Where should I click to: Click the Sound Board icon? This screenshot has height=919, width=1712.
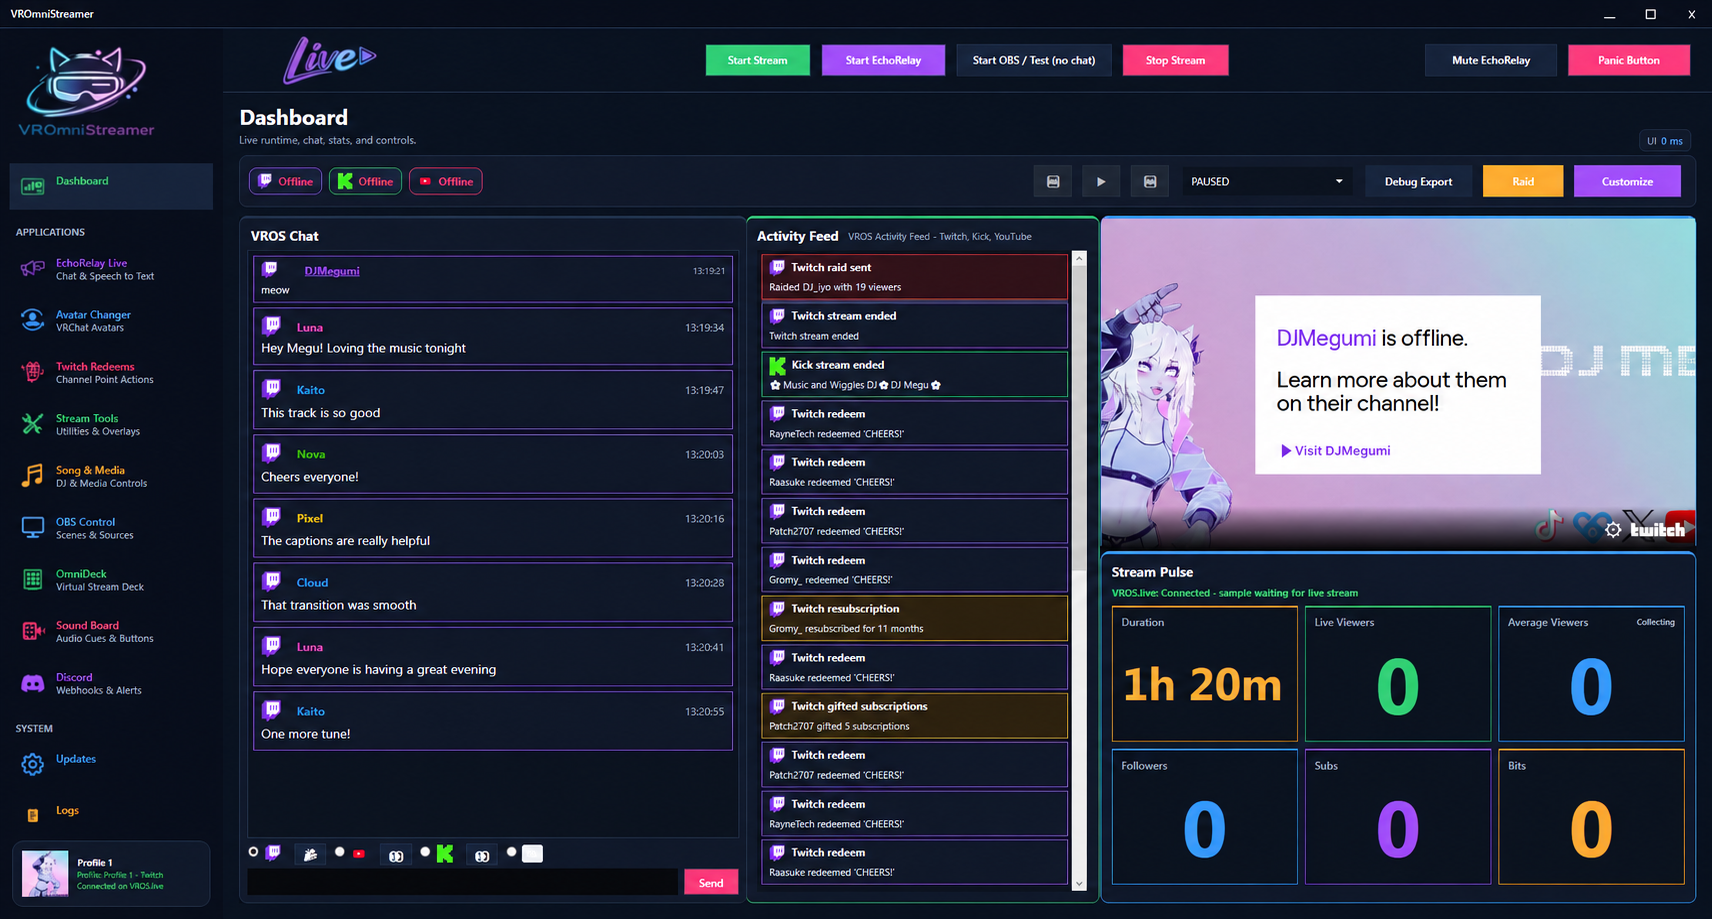[x=33, y=631]
